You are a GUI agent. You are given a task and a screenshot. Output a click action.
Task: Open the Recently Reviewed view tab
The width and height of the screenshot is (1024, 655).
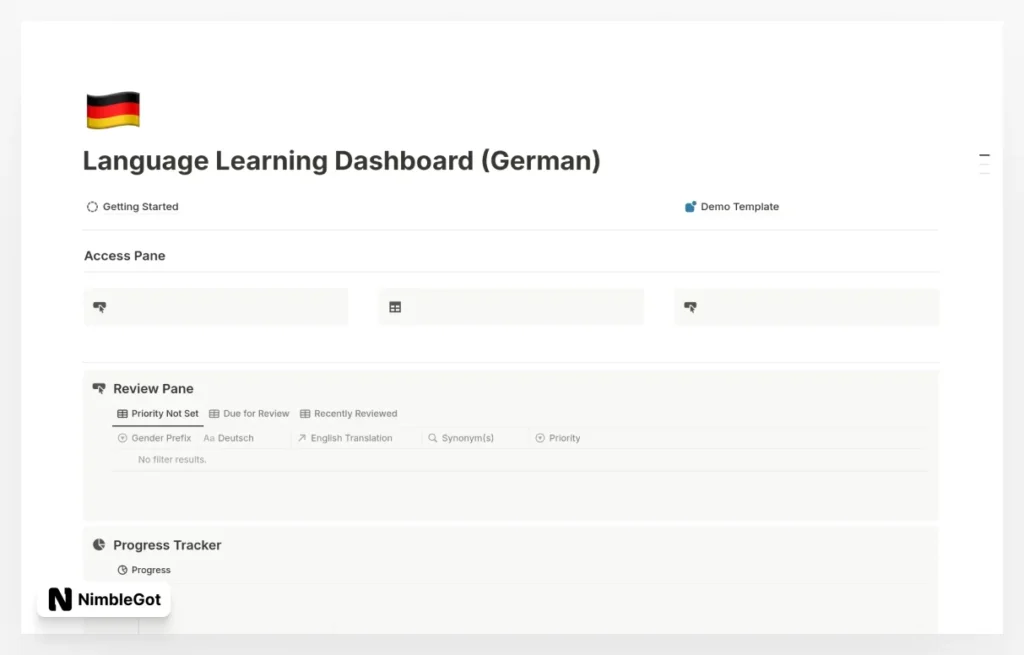(x=348, y=413)
